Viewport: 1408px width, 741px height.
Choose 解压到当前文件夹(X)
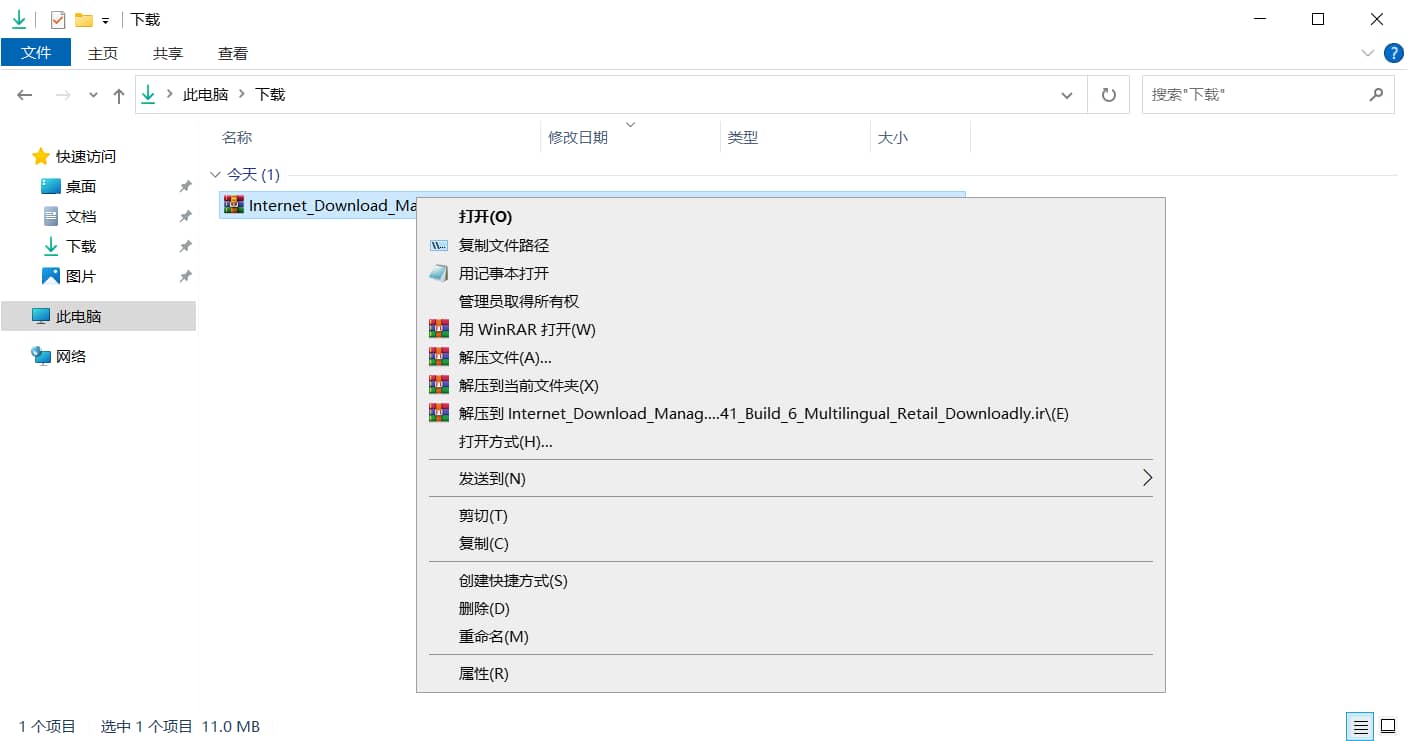[790, 385]
